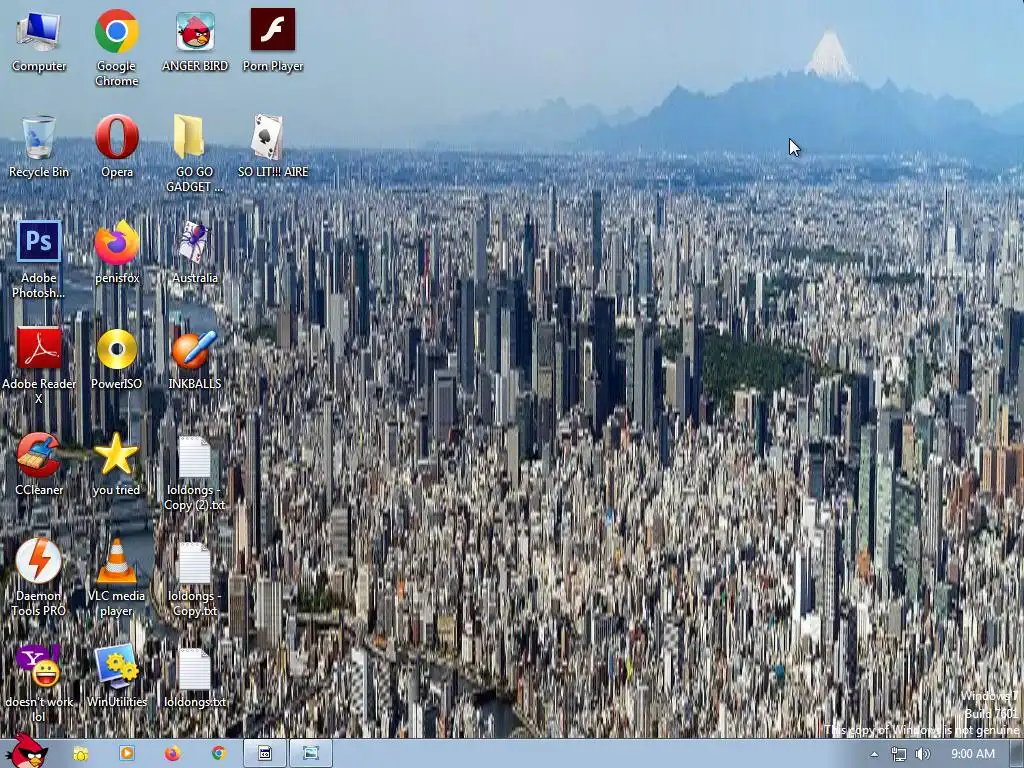Open the Computer desktop icon

(39, 40)
